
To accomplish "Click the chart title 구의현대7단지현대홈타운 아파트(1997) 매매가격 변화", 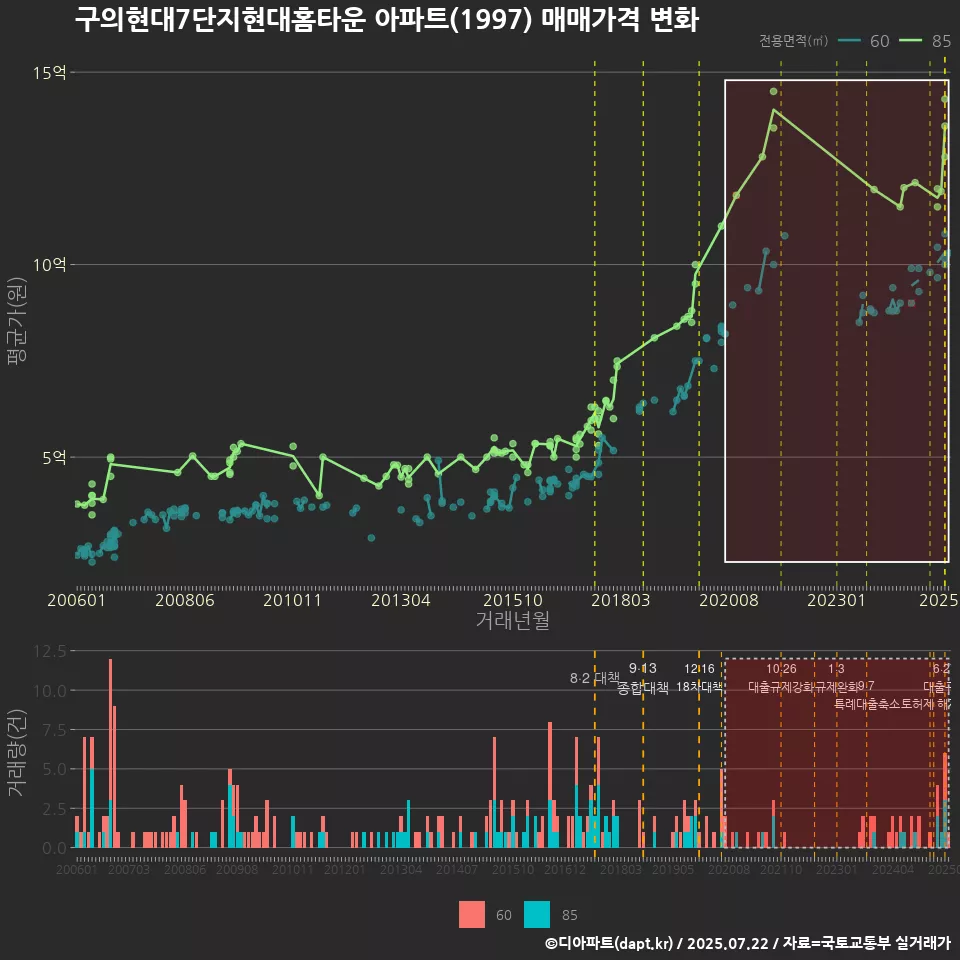I will 386,19.
